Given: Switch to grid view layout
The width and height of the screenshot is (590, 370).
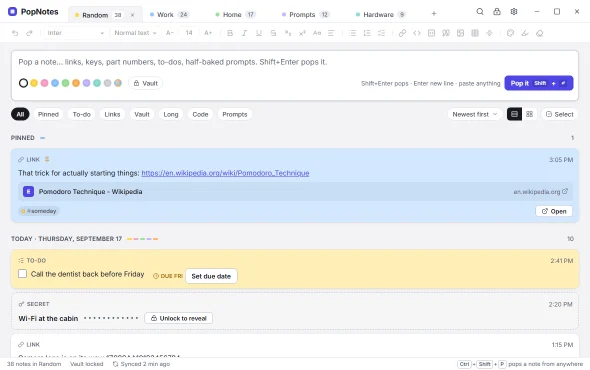Looking at the screenshot, I should (529, 114).
